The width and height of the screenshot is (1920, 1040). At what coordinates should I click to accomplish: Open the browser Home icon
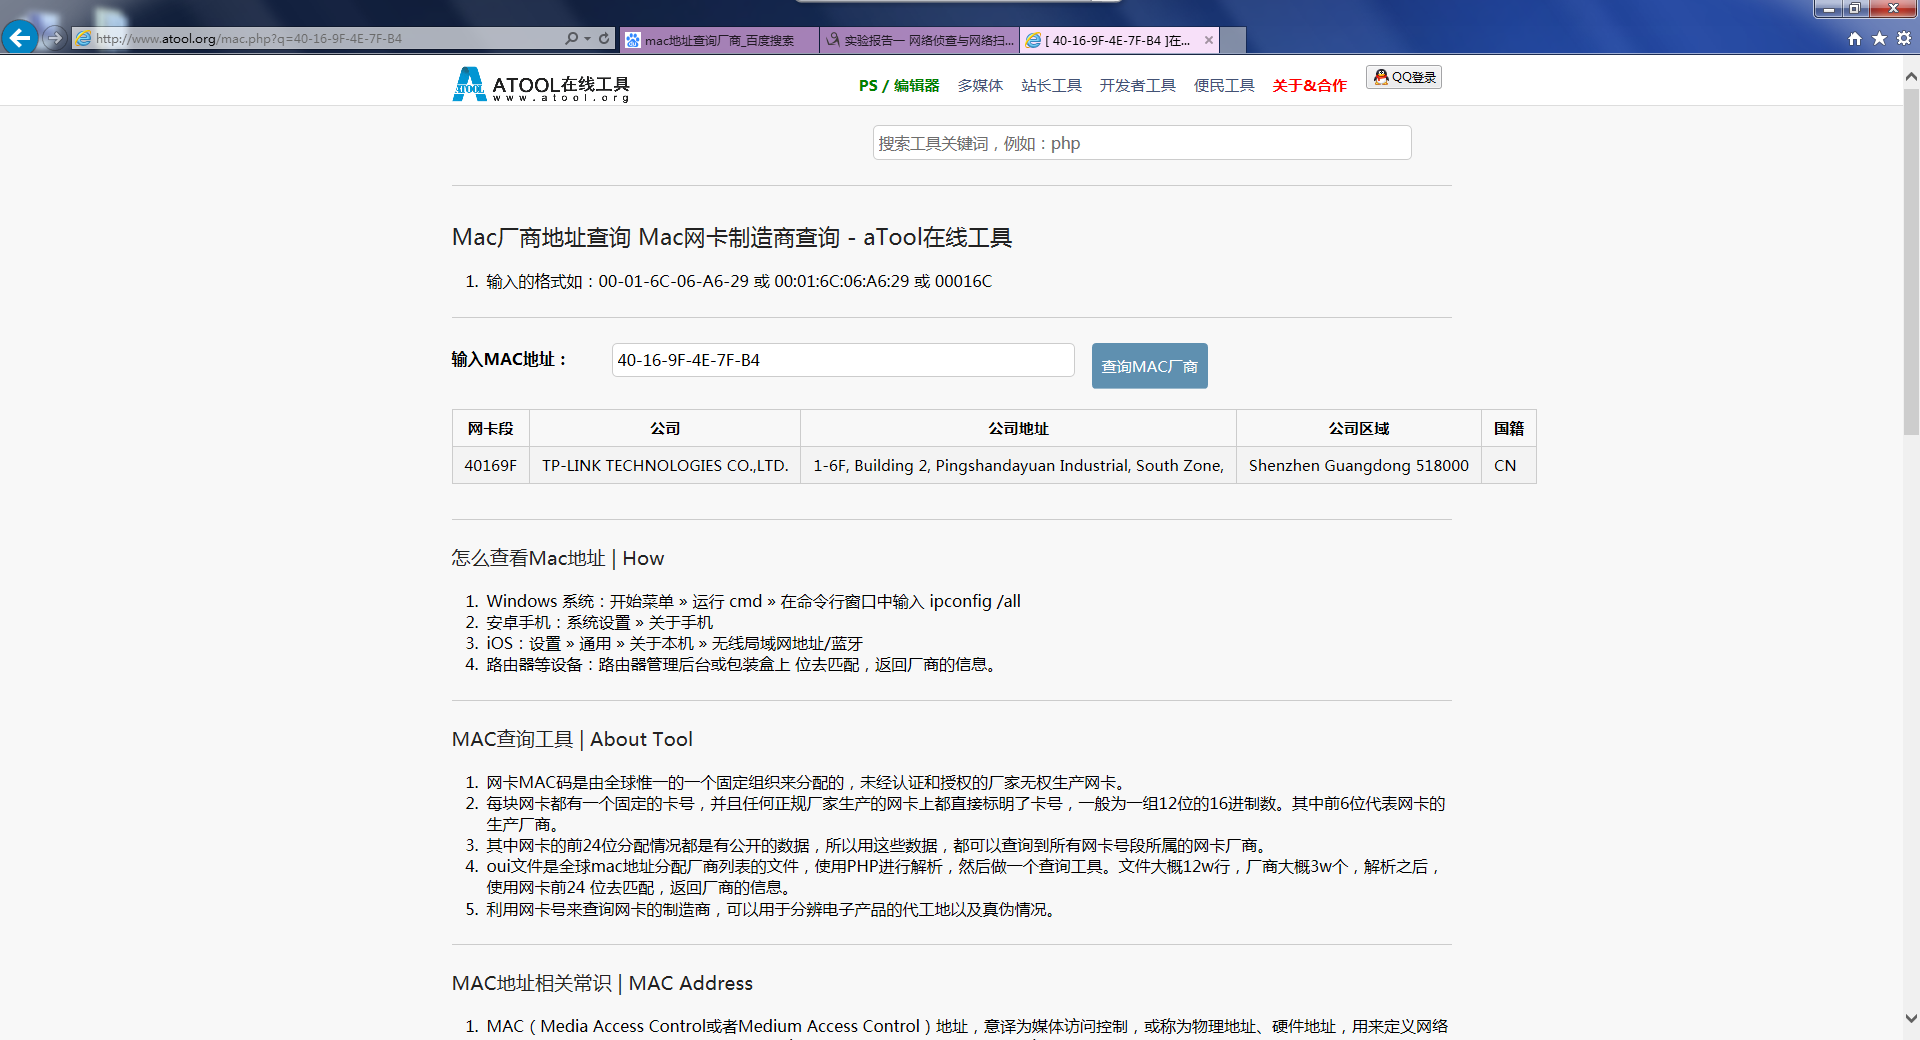click(x=1855, y=39)
